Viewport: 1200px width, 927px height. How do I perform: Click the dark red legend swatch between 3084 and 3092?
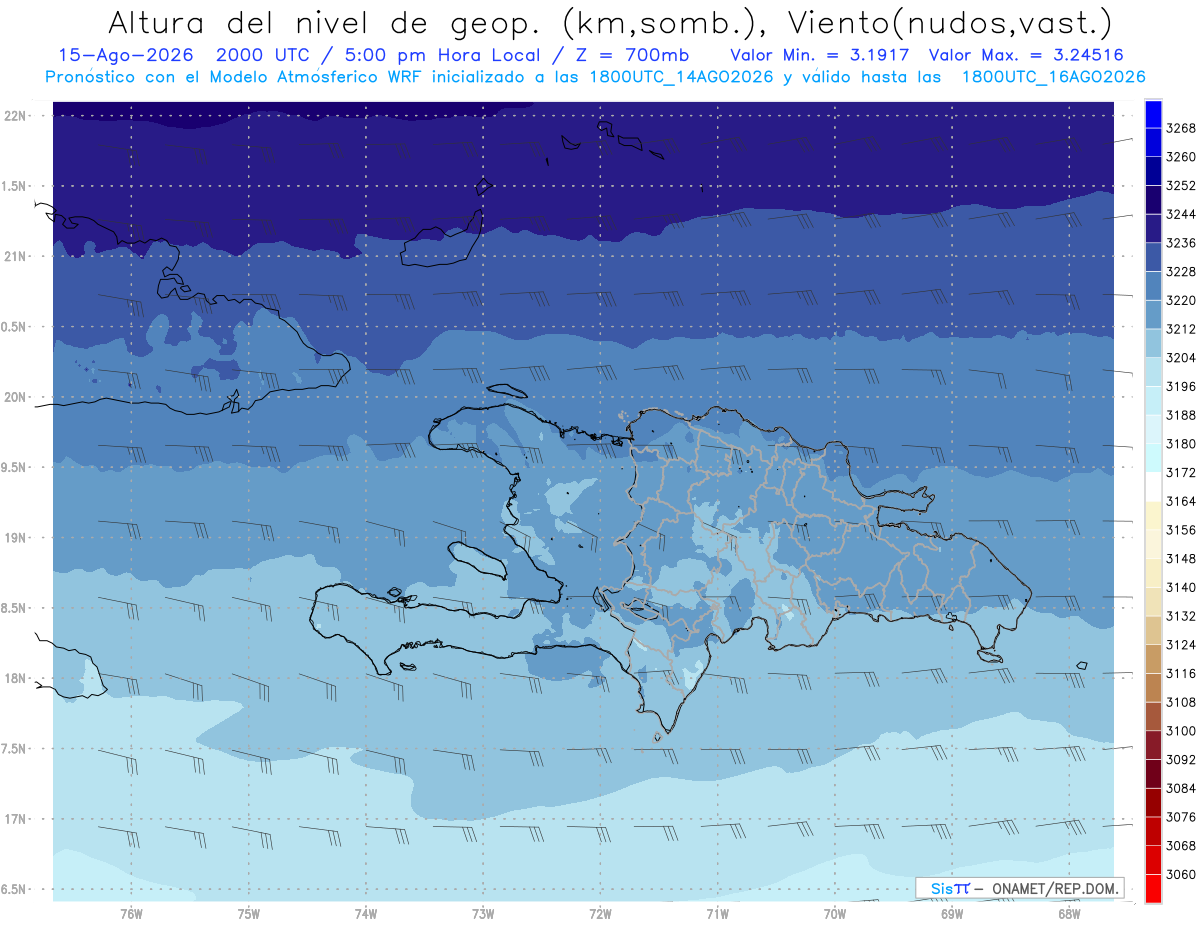coord(1153,773)
